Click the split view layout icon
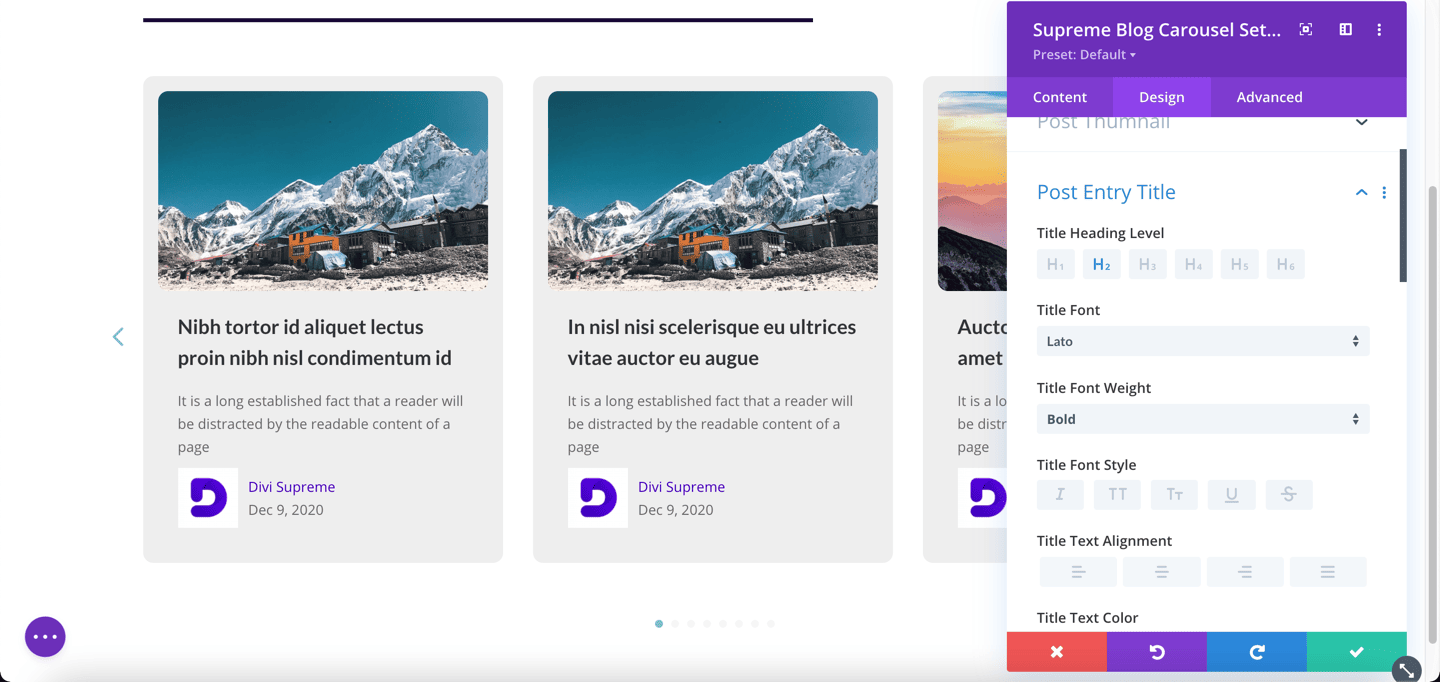This screenshot has width=1440, height=682. pyautogui.click(x=1345, y=29)
